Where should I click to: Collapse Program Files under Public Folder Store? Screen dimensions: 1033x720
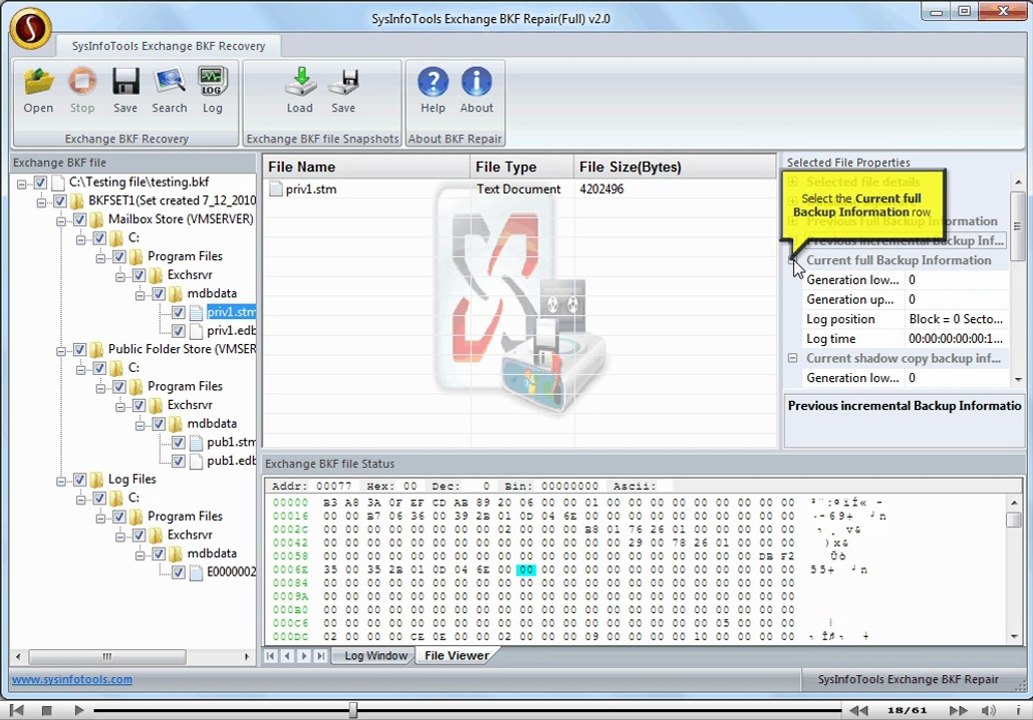pos(101,388)
